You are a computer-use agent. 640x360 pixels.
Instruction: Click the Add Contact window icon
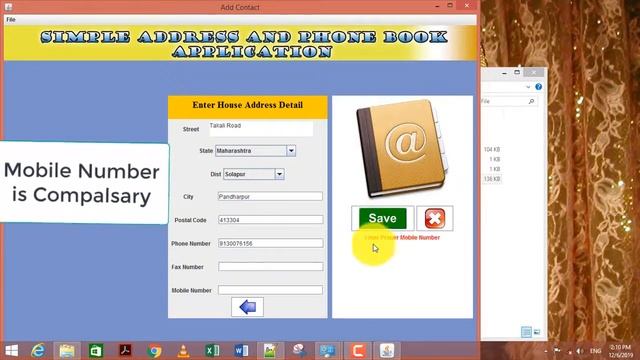coord(8,7)
